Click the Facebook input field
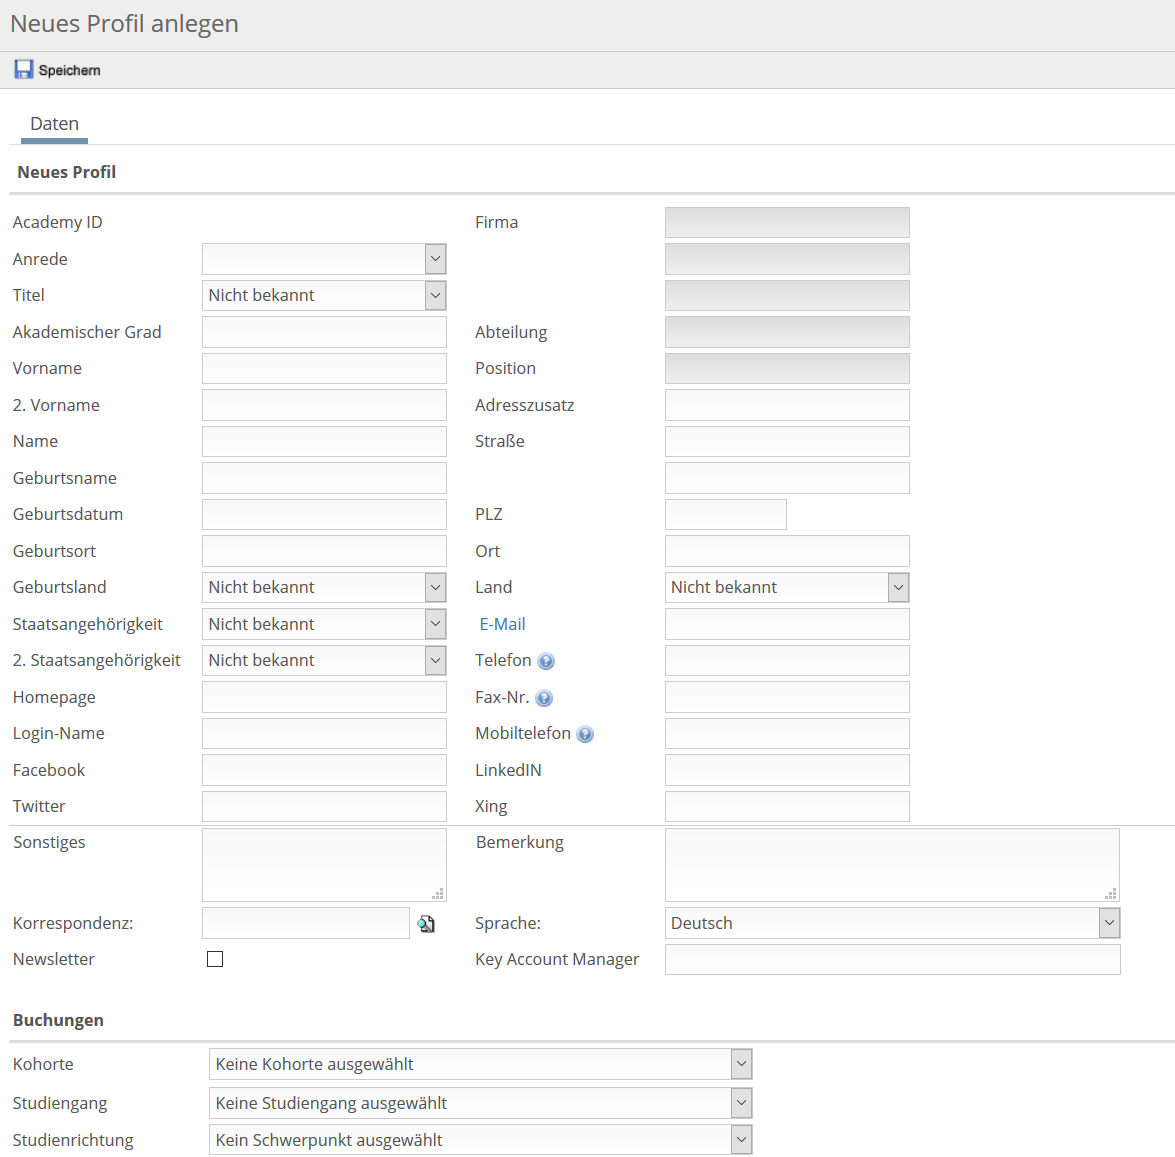This screenshot has width=1175, height=1157. point(324,770)
